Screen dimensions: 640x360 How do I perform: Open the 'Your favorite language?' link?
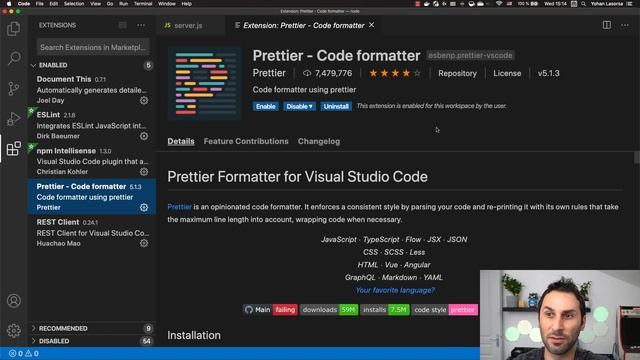point(395,290)
